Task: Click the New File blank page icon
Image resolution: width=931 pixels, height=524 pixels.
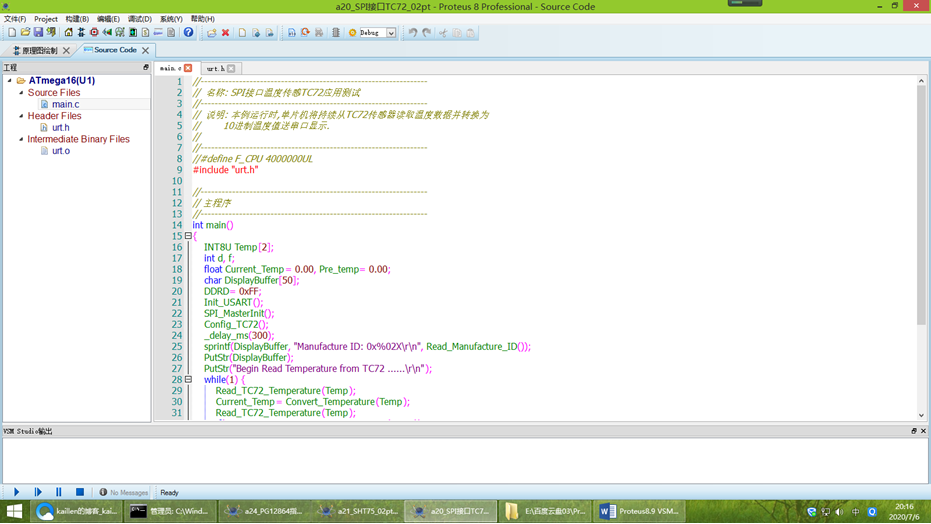Action: [x=242, y=33]
